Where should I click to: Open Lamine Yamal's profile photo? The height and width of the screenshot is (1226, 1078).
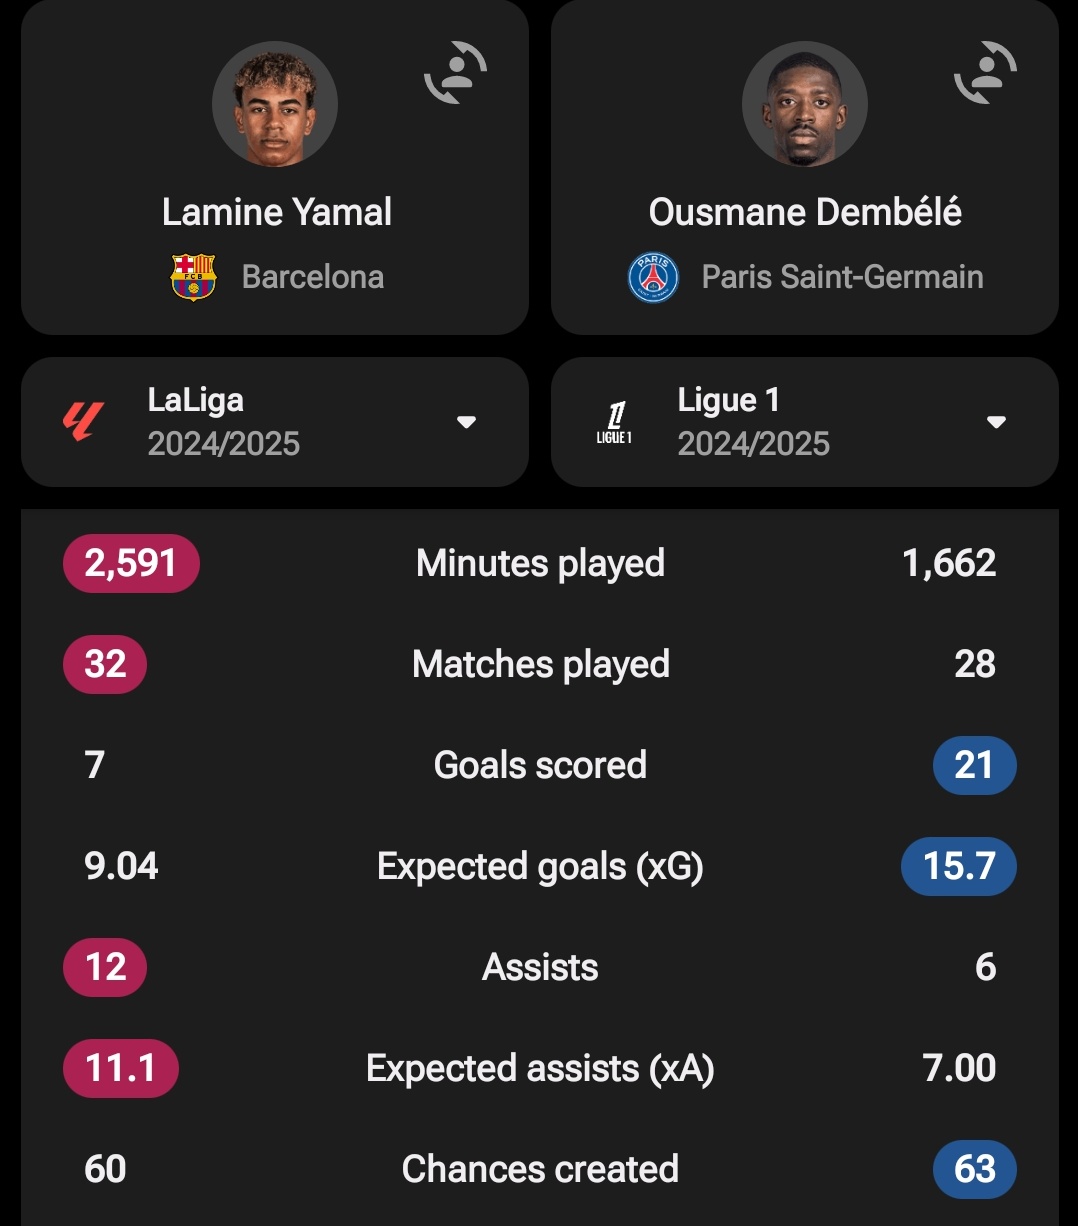pyautogui.click(x=275, y=104)
